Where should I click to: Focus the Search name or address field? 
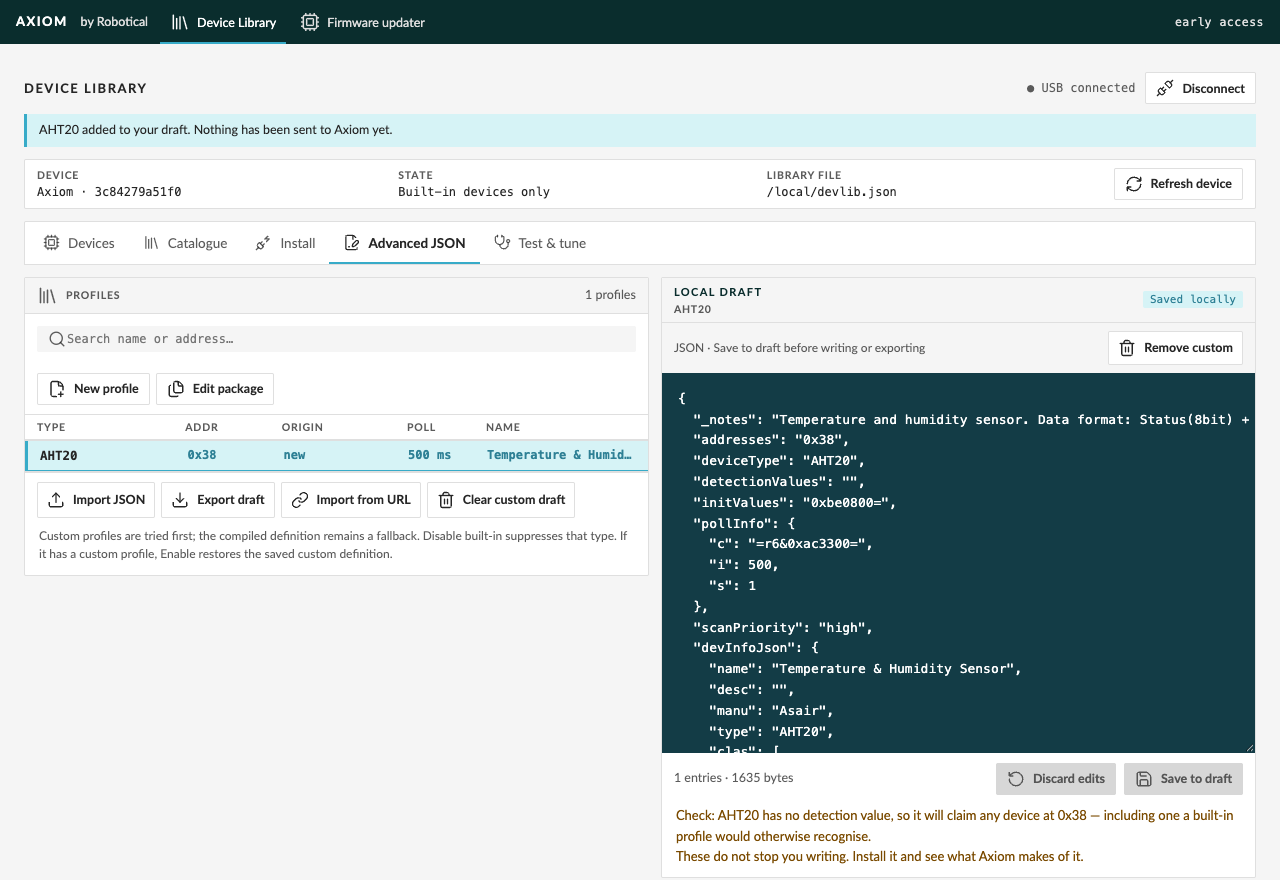click(x=336, y=339)
